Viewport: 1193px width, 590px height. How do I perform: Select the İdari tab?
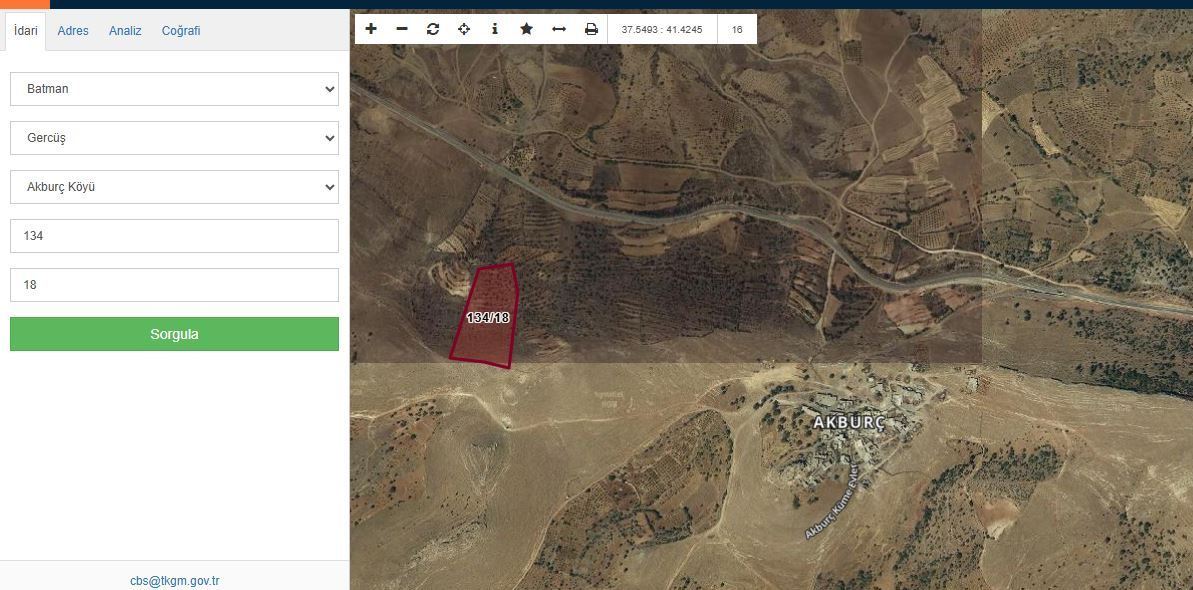pos(26,31)
